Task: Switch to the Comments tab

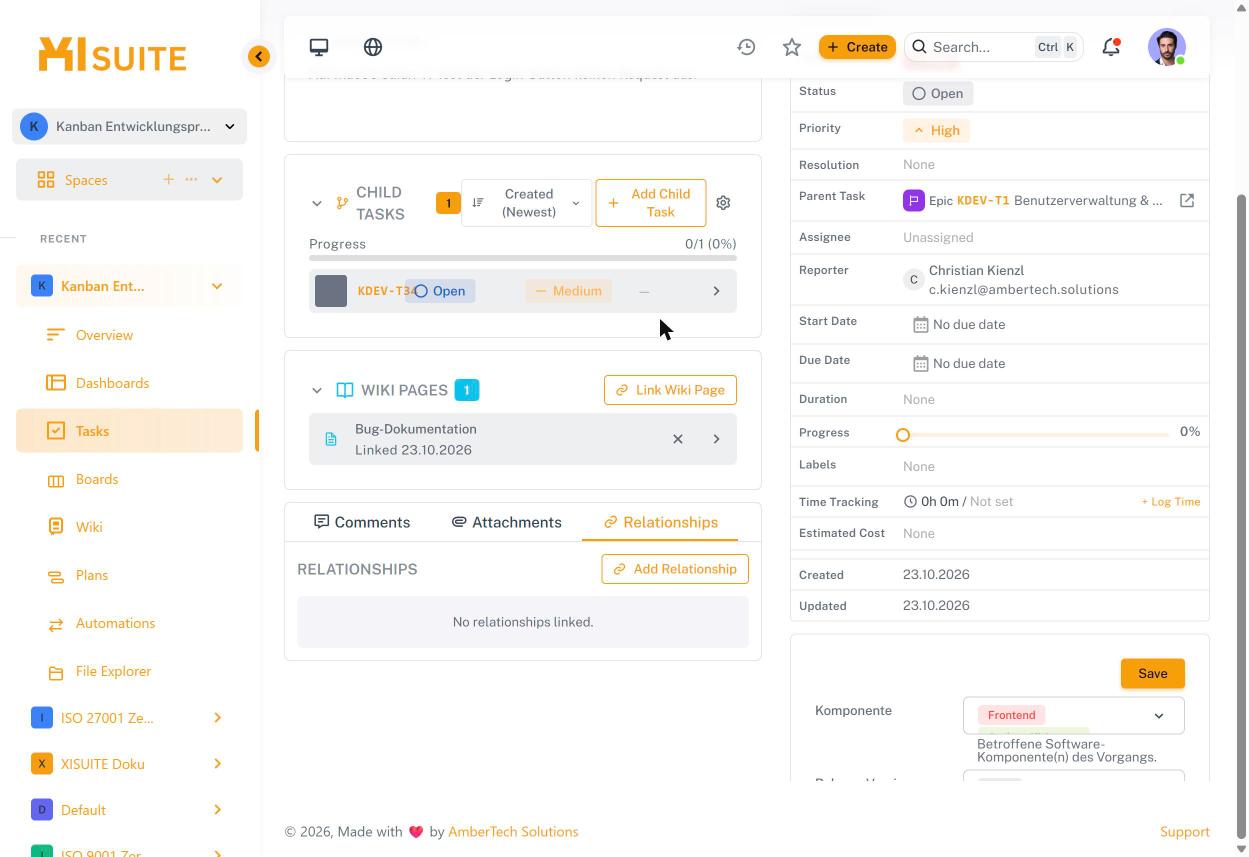Action: point(362,522)
